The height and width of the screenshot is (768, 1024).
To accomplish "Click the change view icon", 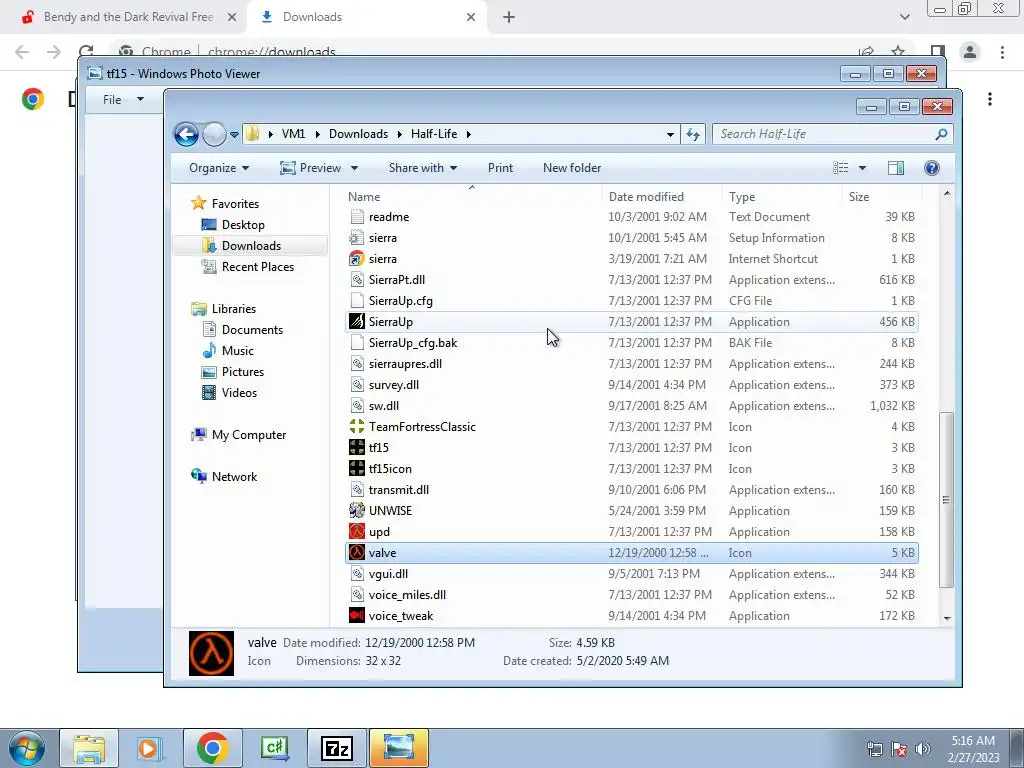I will pos(840,168).
